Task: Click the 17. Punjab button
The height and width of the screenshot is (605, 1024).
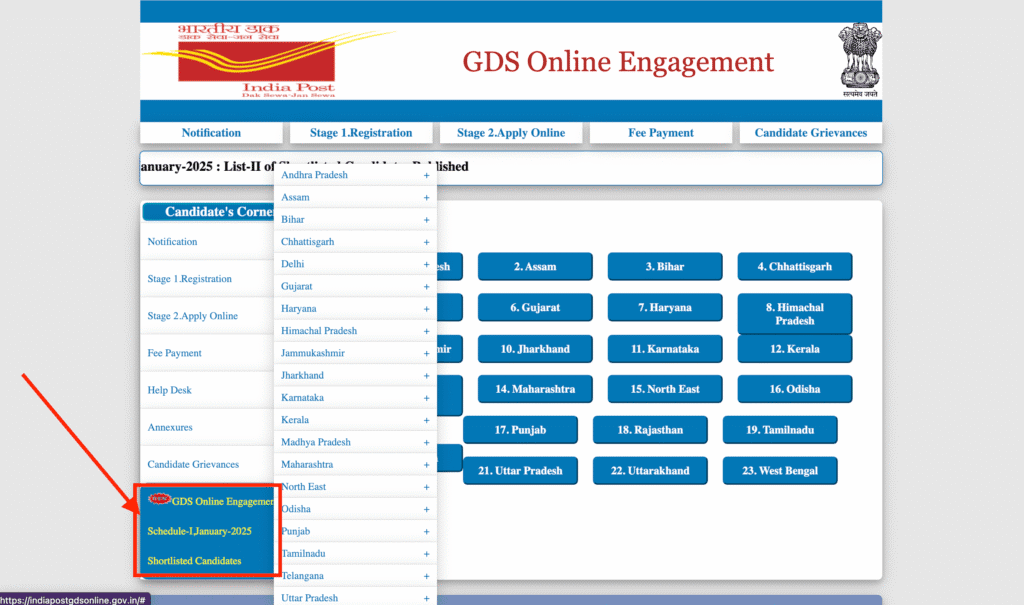Action: coord(520,430)
